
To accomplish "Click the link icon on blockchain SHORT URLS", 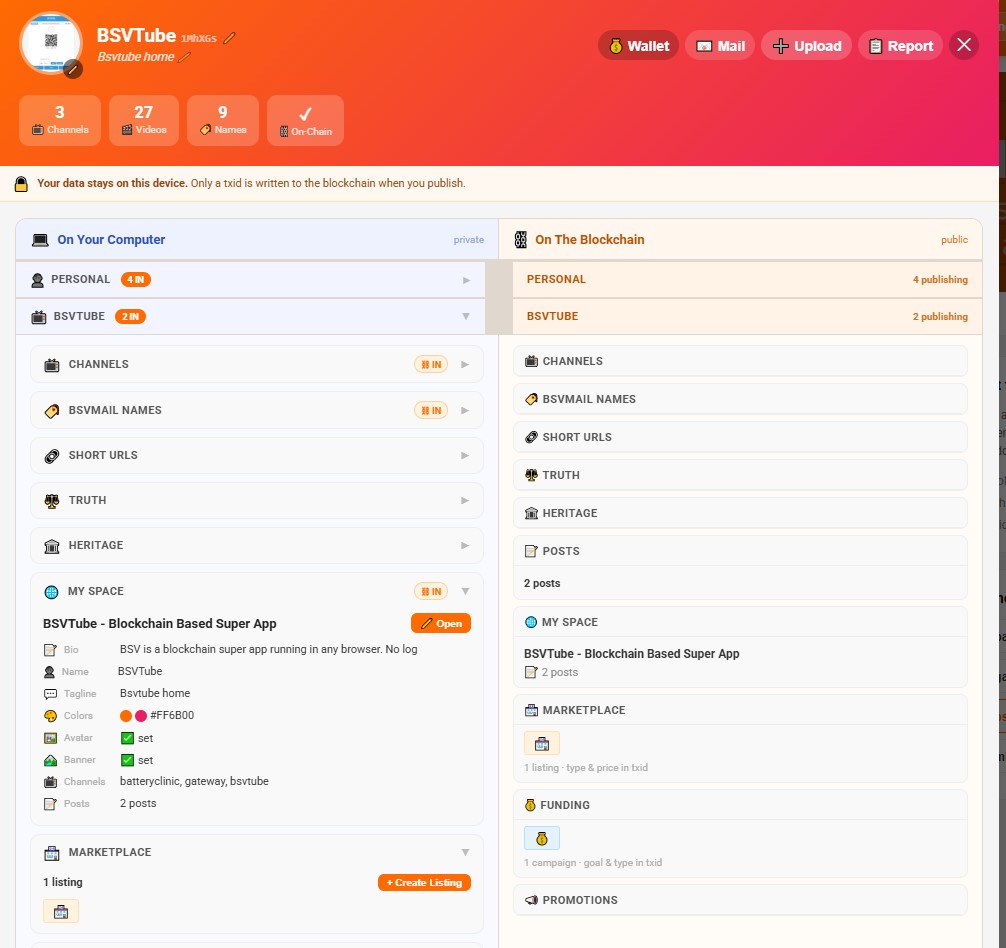I will [x=531, y=437].
